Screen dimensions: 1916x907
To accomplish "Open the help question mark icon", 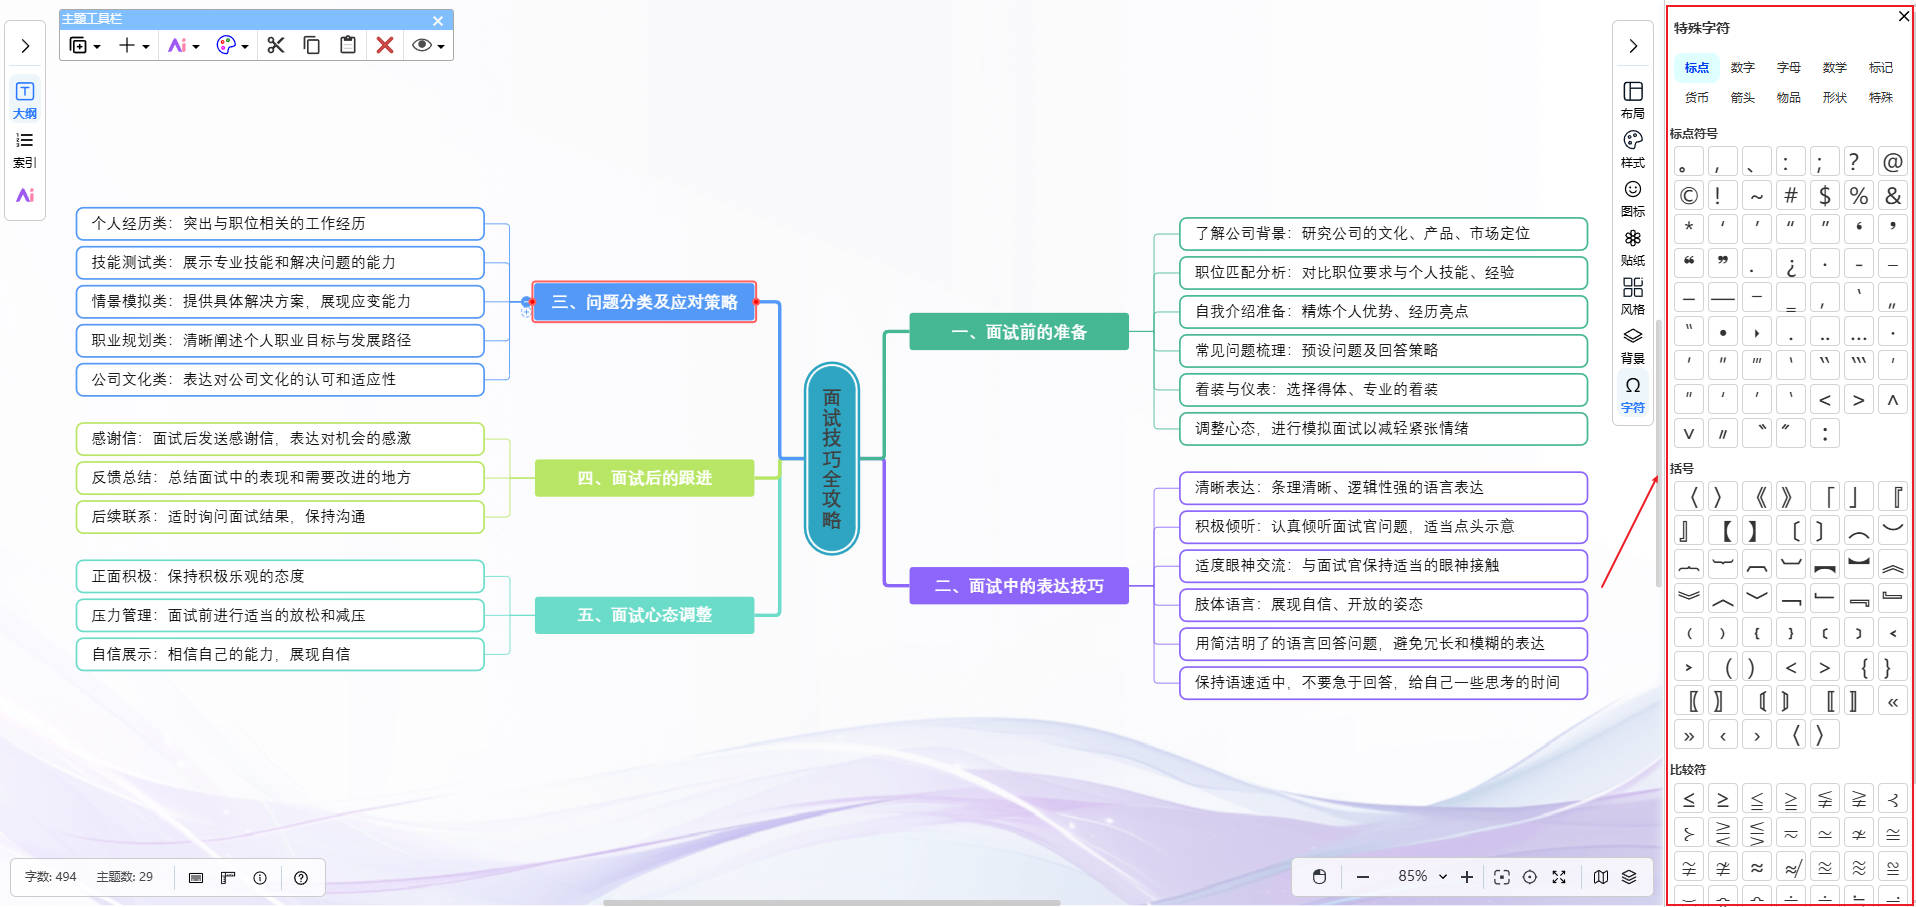I will pos(301,878).
